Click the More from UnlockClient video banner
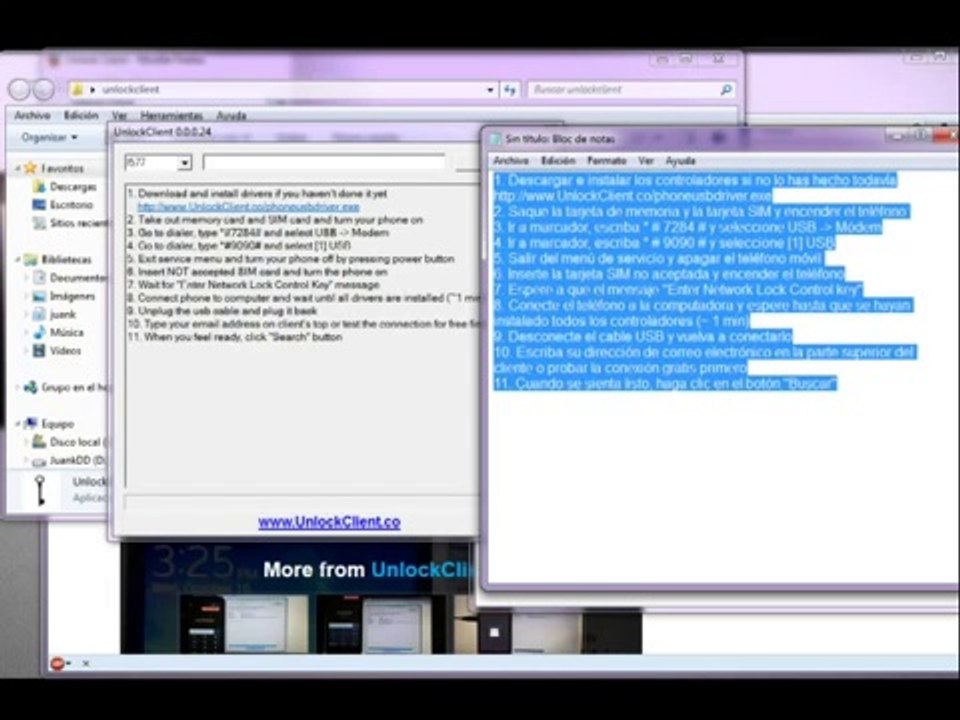The height and width of the screenshot is (720, 960). pos(369,570)
